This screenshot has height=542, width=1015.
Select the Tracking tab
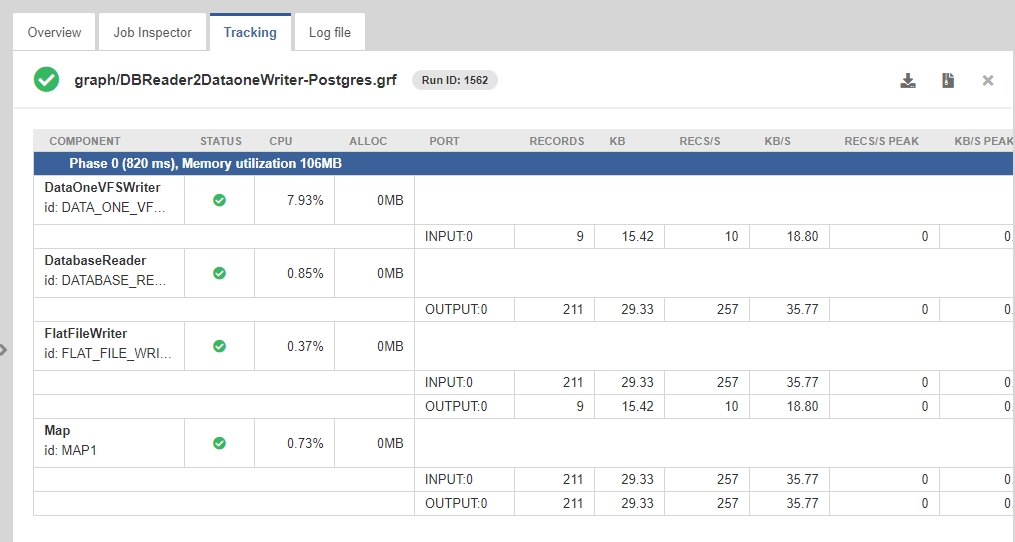point(250,32)
